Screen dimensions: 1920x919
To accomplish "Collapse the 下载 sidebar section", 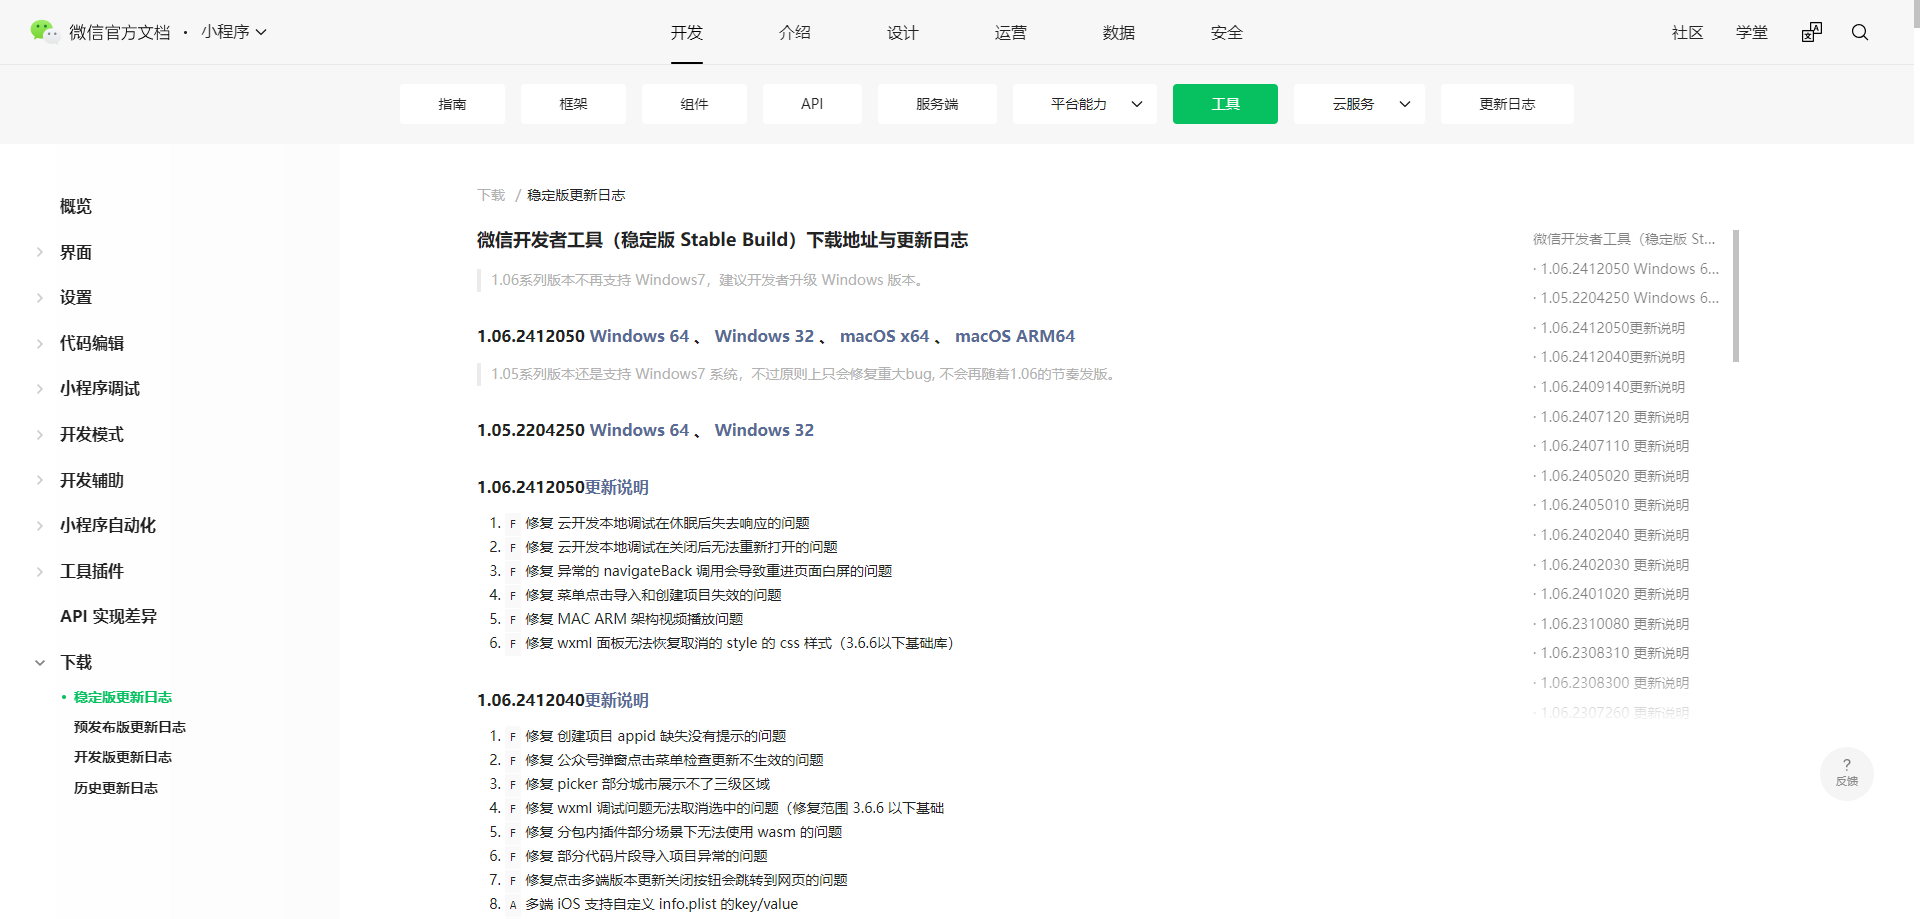I will tap(40, 662).
